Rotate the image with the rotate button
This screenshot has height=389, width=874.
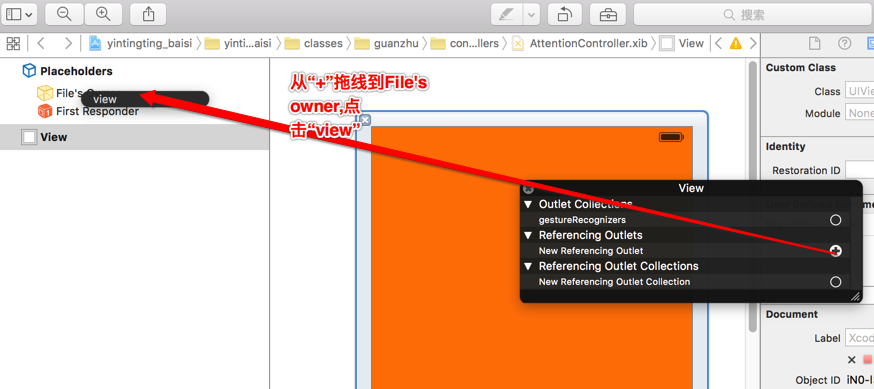(x=565, y=14)
